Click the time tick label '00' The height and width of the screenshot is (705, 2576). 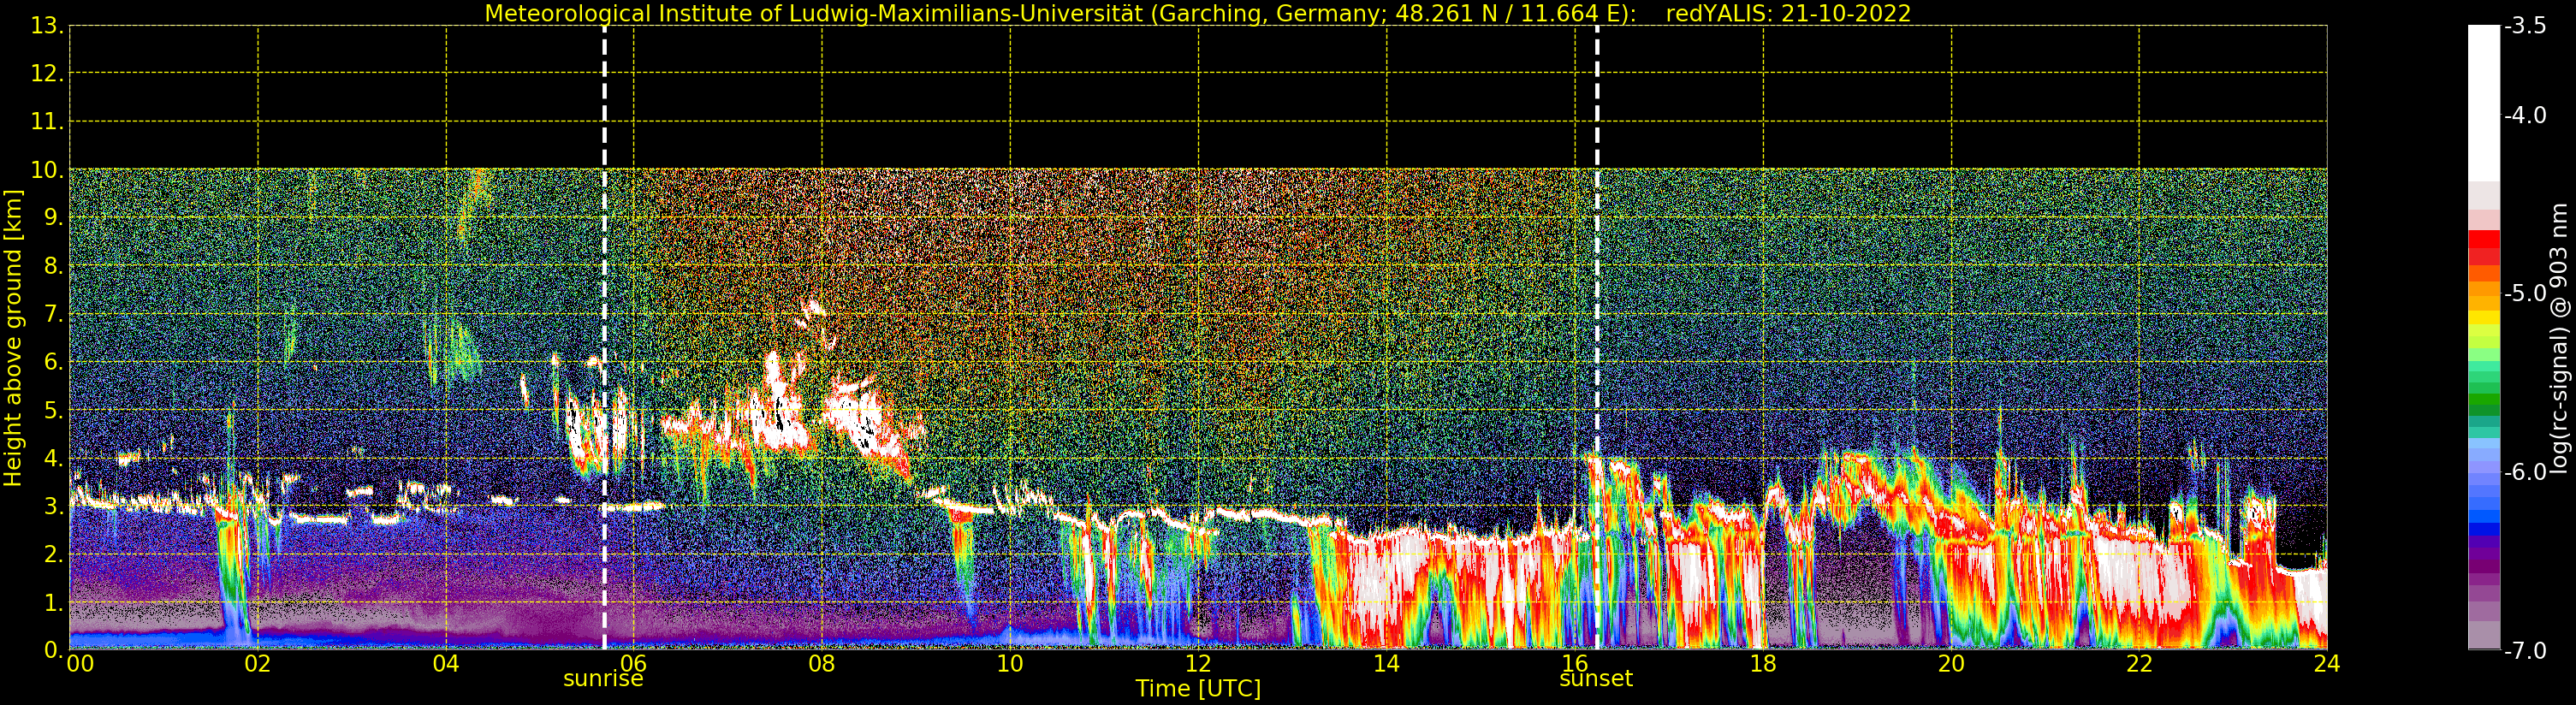pyautogui.click(x=80, y=664)
